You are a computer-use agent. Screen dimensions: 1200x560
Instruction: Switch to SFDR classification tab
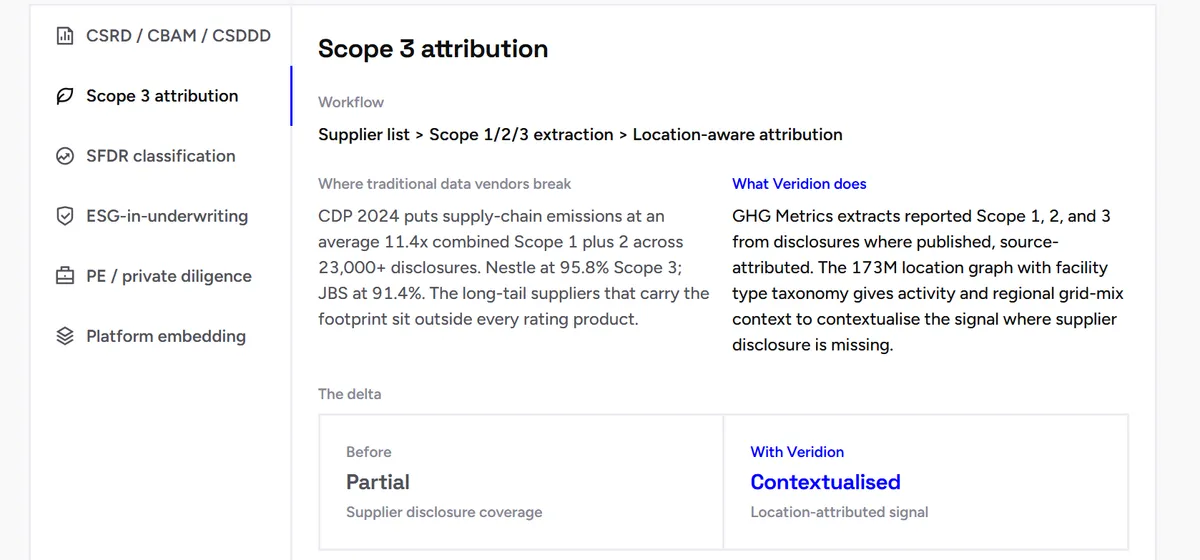tap(160, 156)
